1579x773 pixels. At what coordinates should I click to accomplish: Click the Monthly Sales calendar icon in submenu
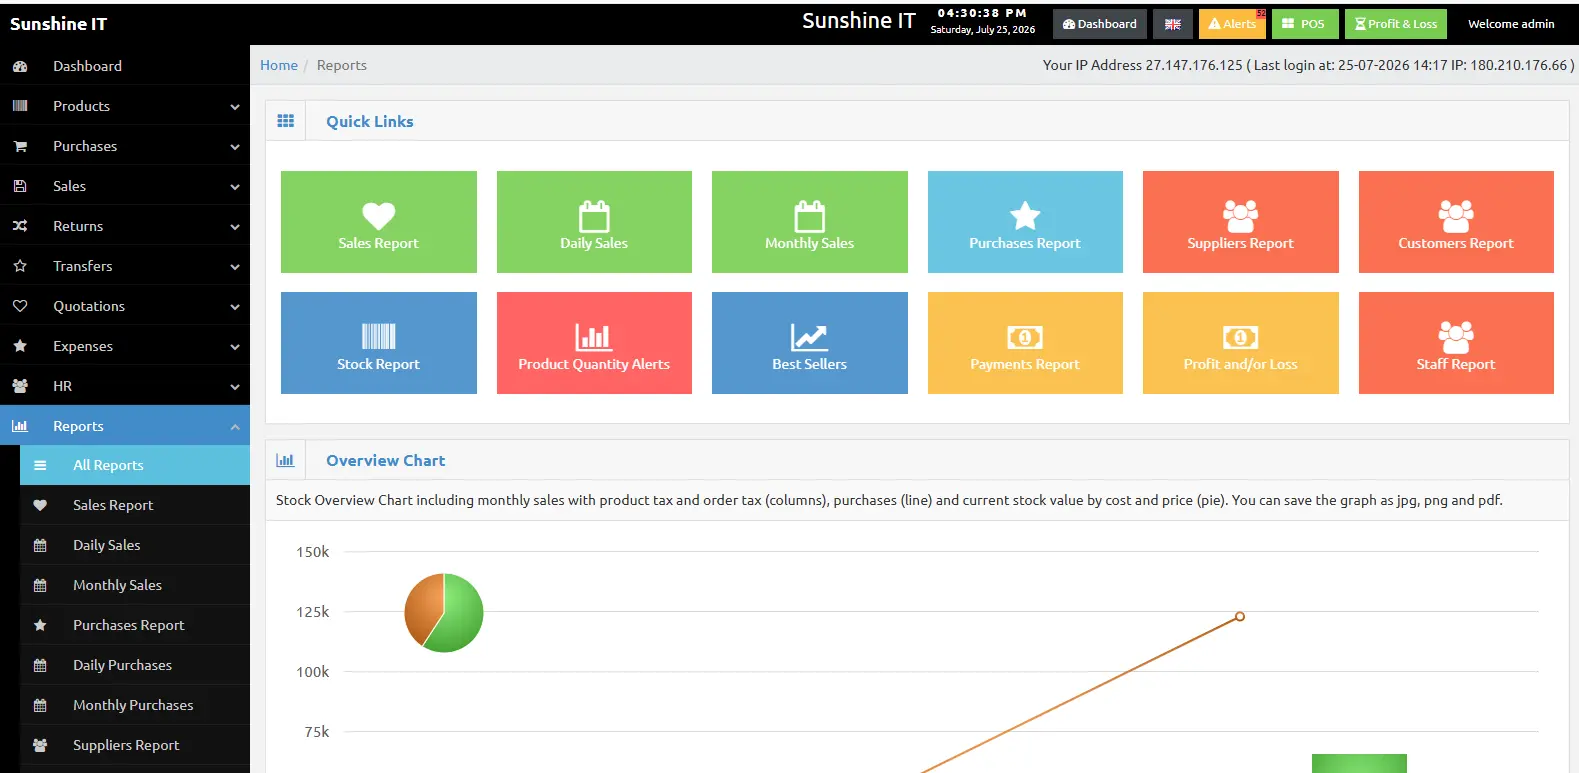pos(40,585)
